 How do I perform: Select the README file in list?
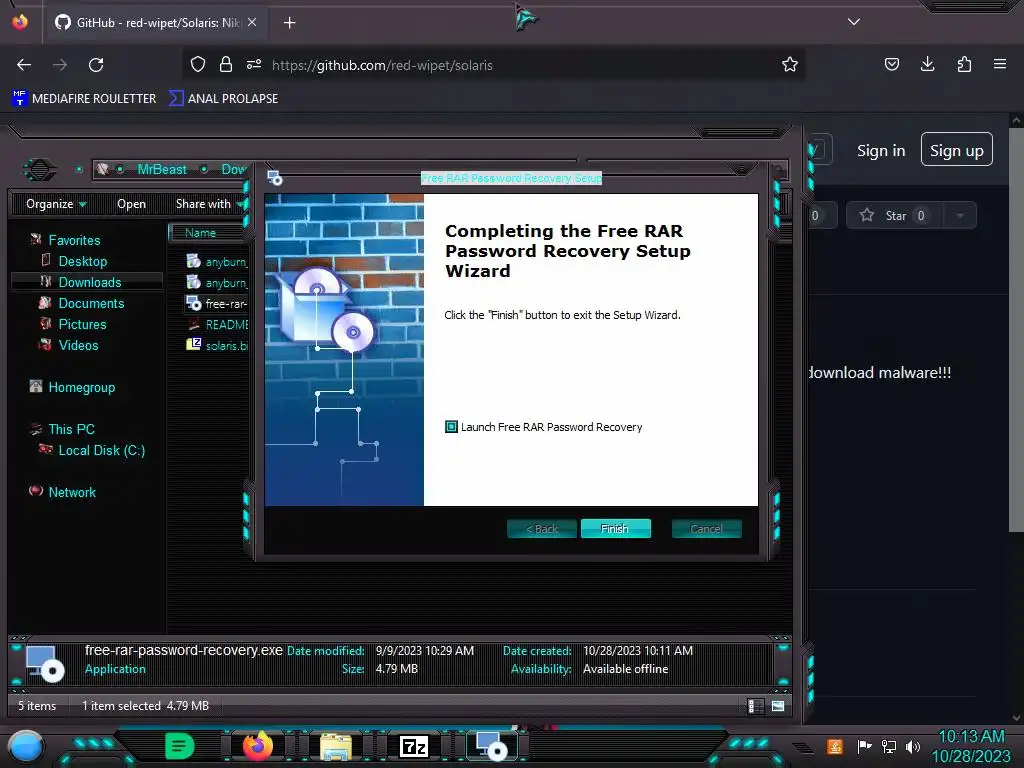click(217, 325)
